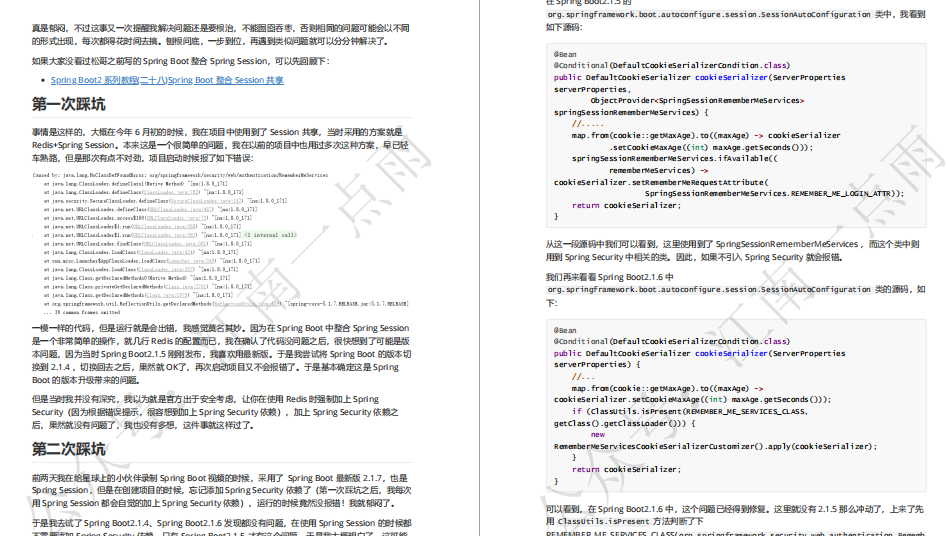Click the sentence '如果大家没有看过松哥之前写的'
The height and width of the screenshot is (536, 946).
181,61
